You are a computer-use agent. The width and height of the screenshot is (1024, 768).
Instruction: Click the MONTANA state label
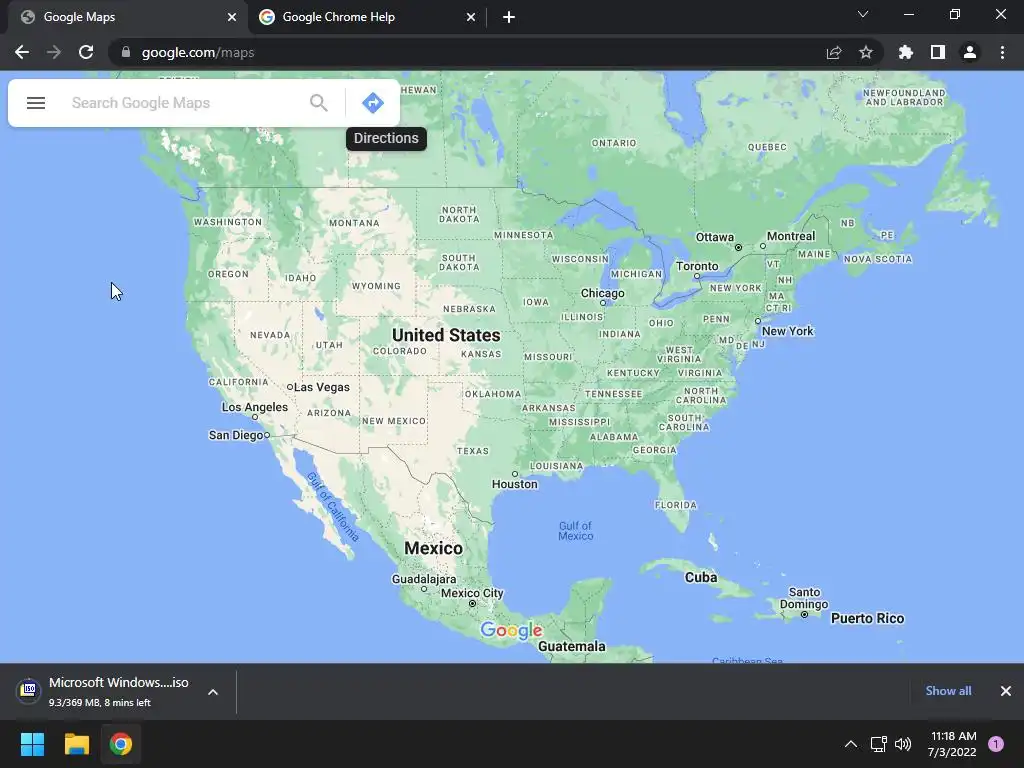pyautogui.click(x=354, y=223)
